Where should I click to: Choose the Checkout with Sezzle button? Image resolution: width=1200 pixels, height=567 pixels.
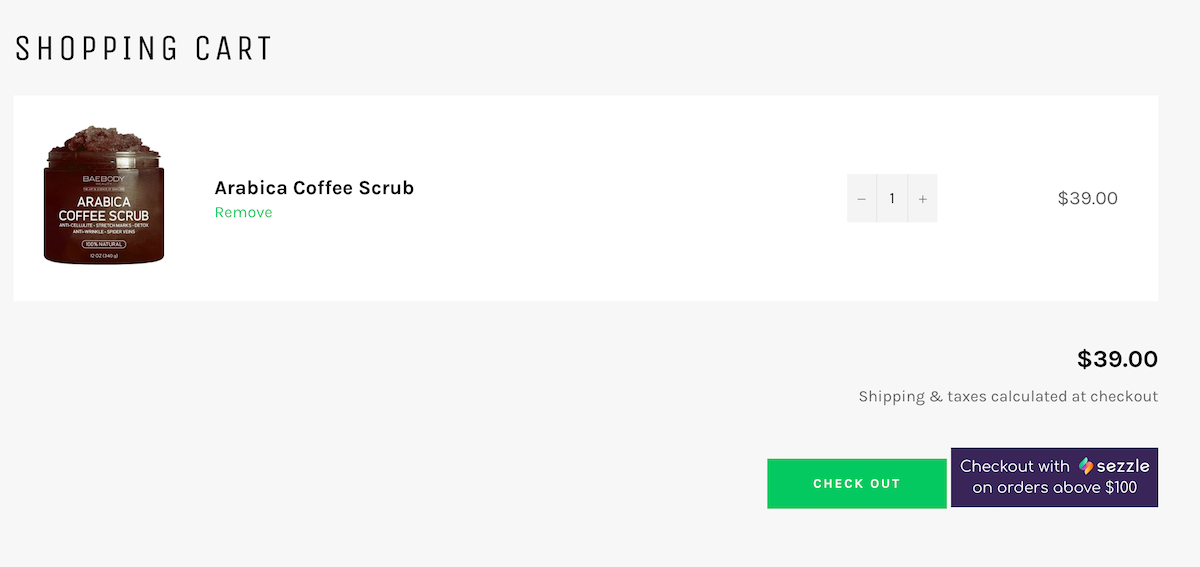1054,477
